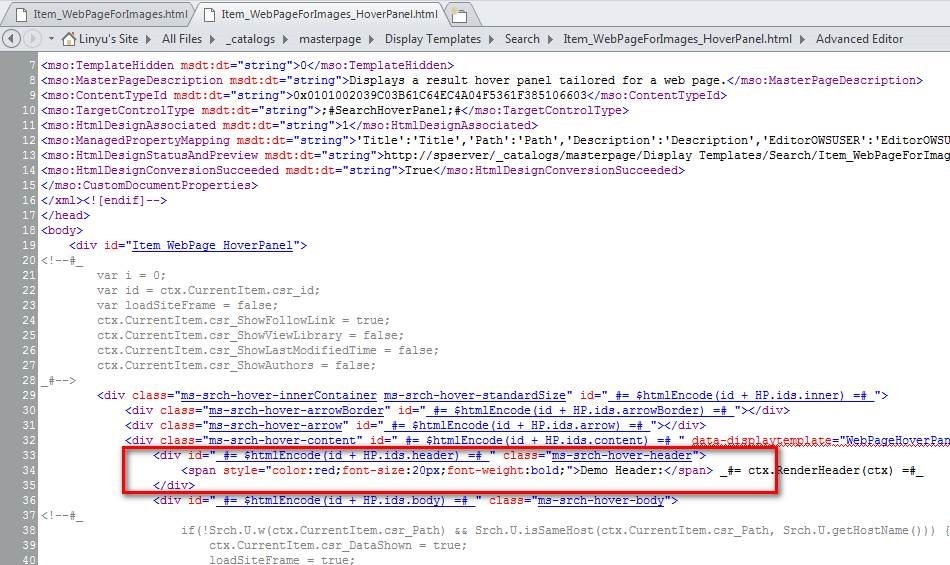Click the ms-srch-hover-header class value
This screenshot has width=950, height=565.
click(621, 455)
